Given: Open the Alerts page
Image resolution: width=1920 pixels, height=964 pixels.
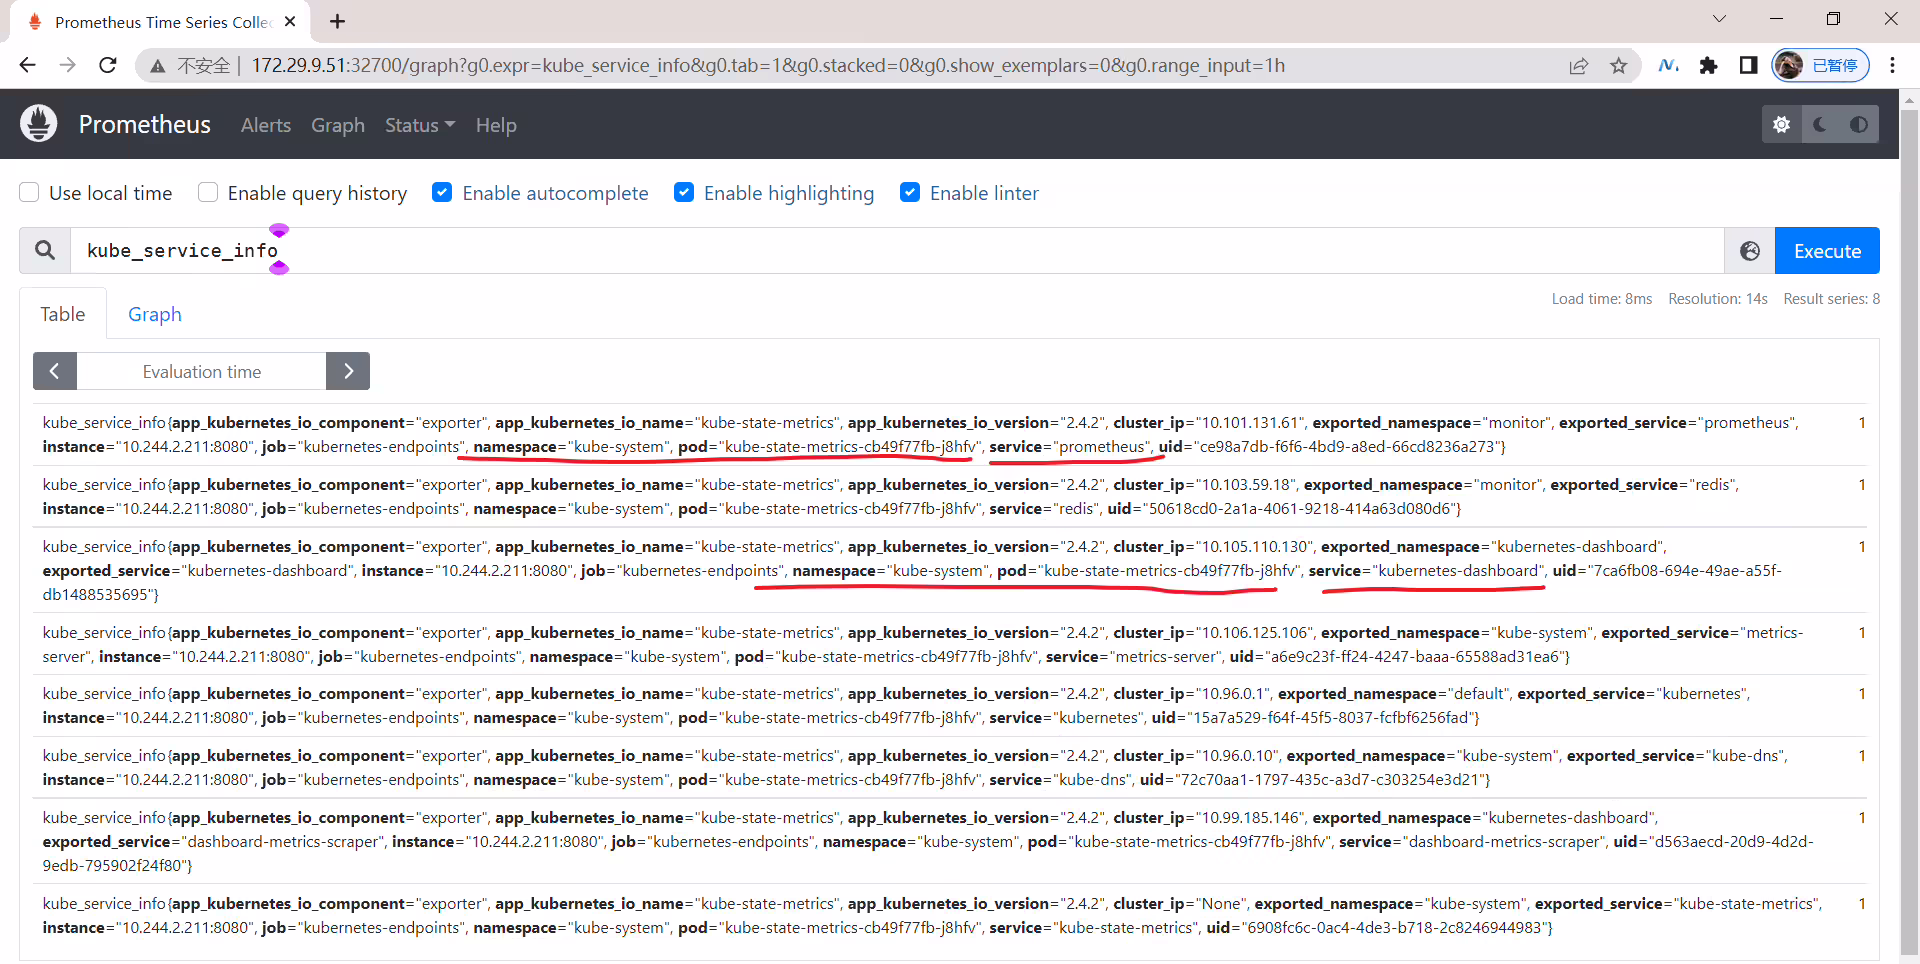Looking at the screenshot, I should (x=266, y=125).
